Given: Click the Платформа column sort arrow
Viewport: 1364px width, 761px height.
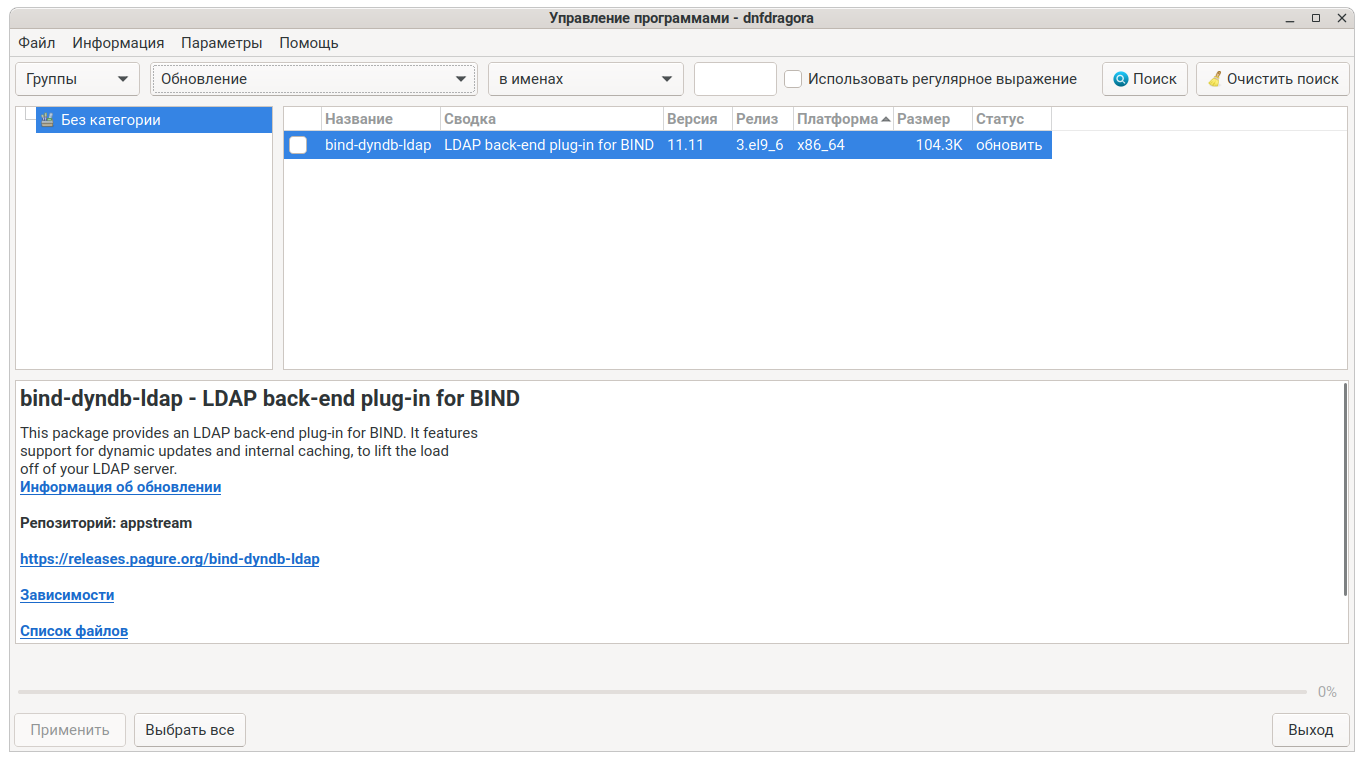Looking at the screenshot, I should [886, 119].
